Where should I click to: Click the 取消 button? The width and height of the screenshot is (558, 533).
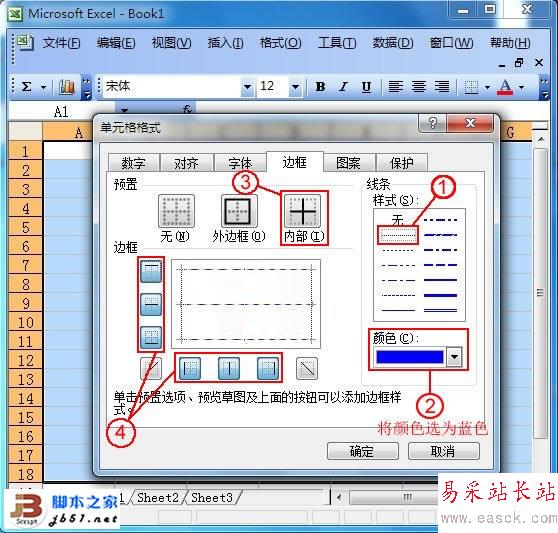(443, 451)
